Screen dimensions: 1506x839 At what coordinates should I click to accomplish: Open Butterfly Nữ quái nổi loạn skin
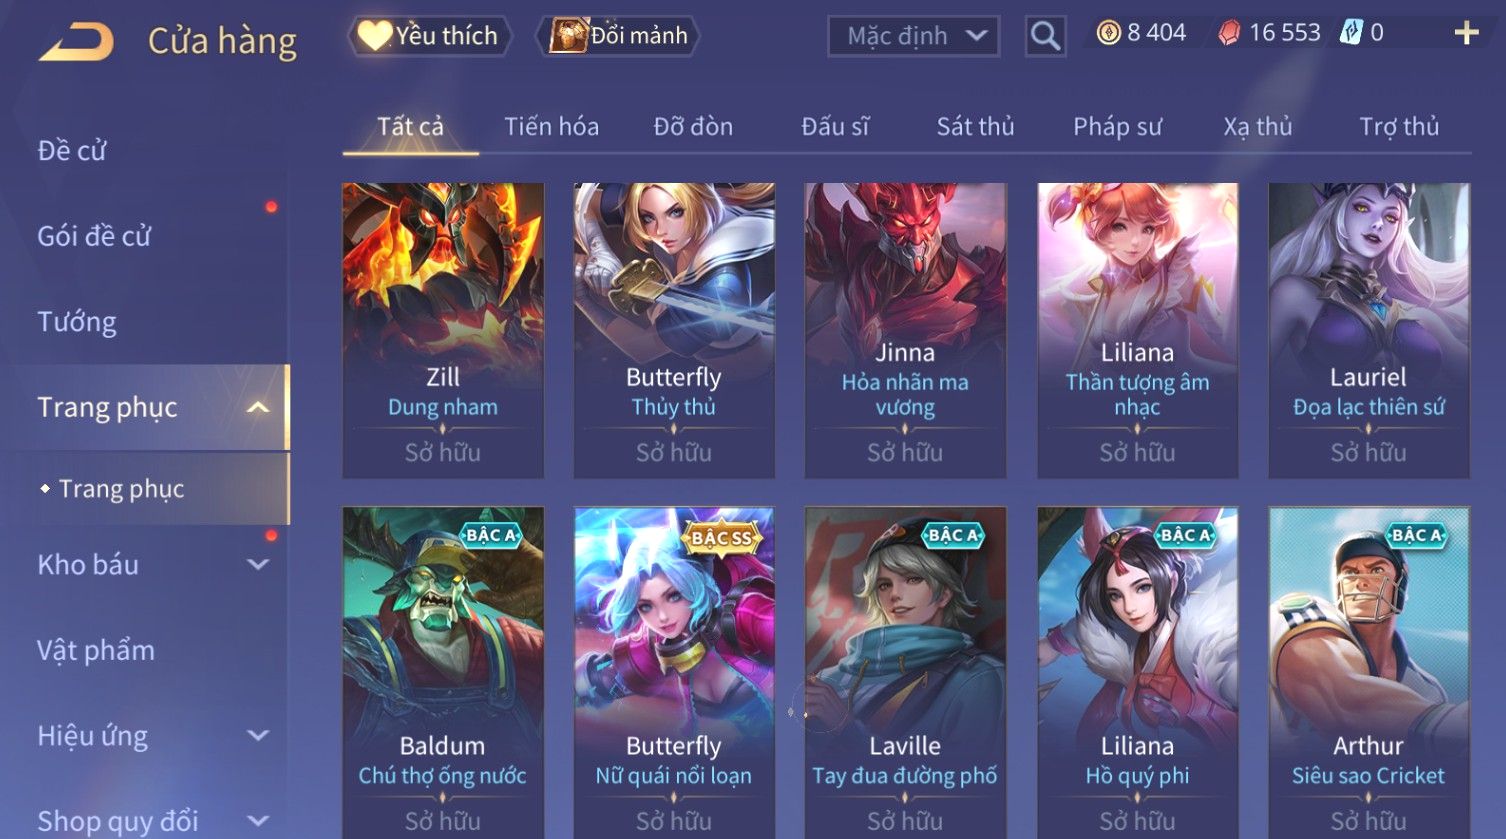pos(674,672)
